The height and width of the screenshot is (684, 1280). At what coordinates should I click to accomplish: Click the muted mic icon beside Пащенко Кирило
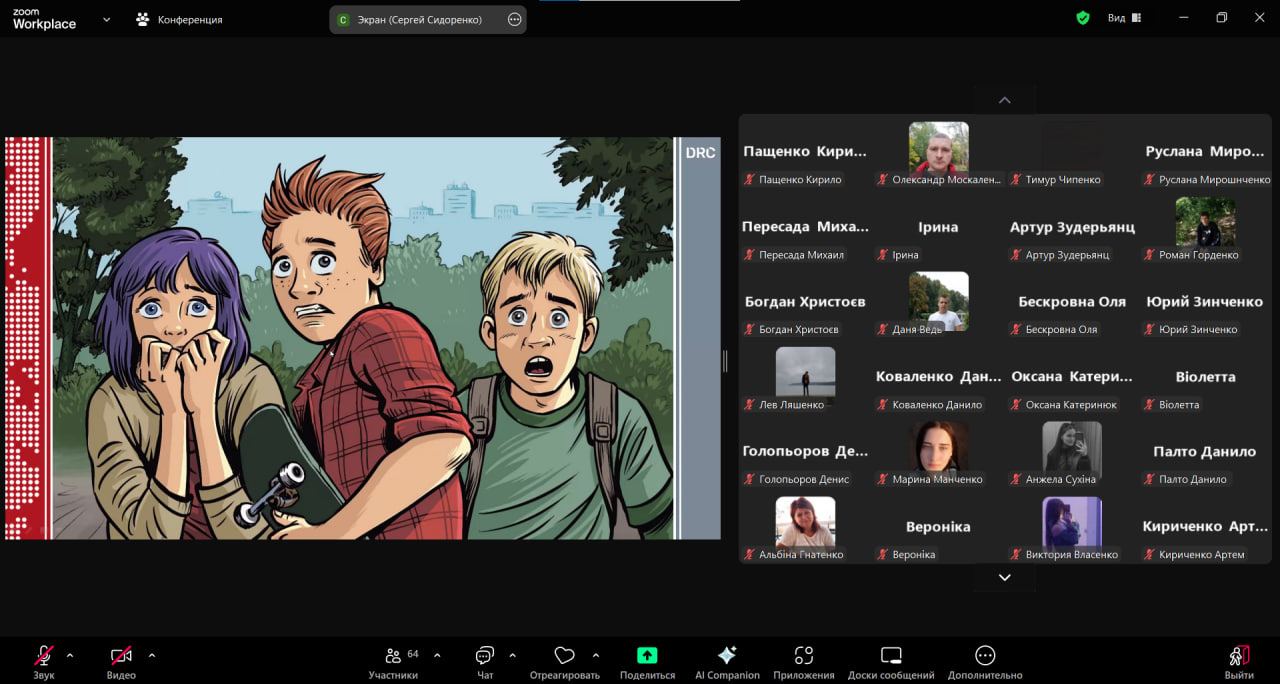(x=749, y=180)
